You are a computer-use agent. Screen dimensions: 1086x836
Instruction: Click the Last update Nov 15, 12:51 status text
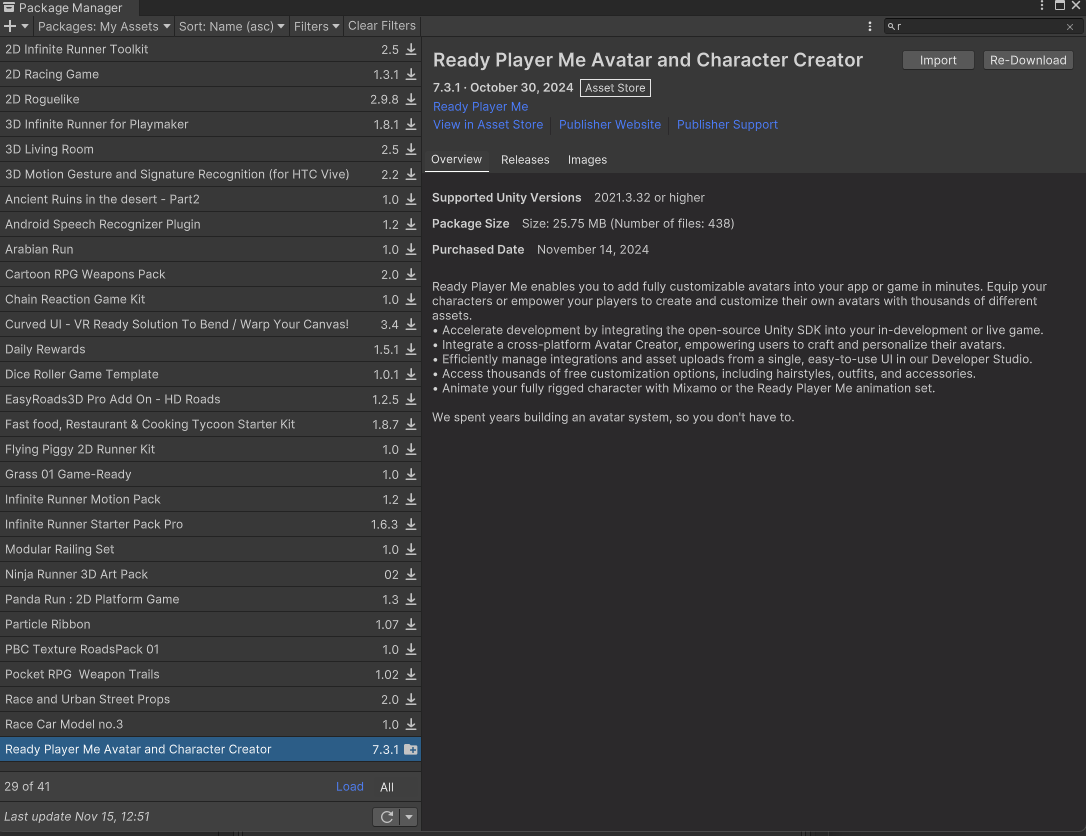tap(77, 817)
